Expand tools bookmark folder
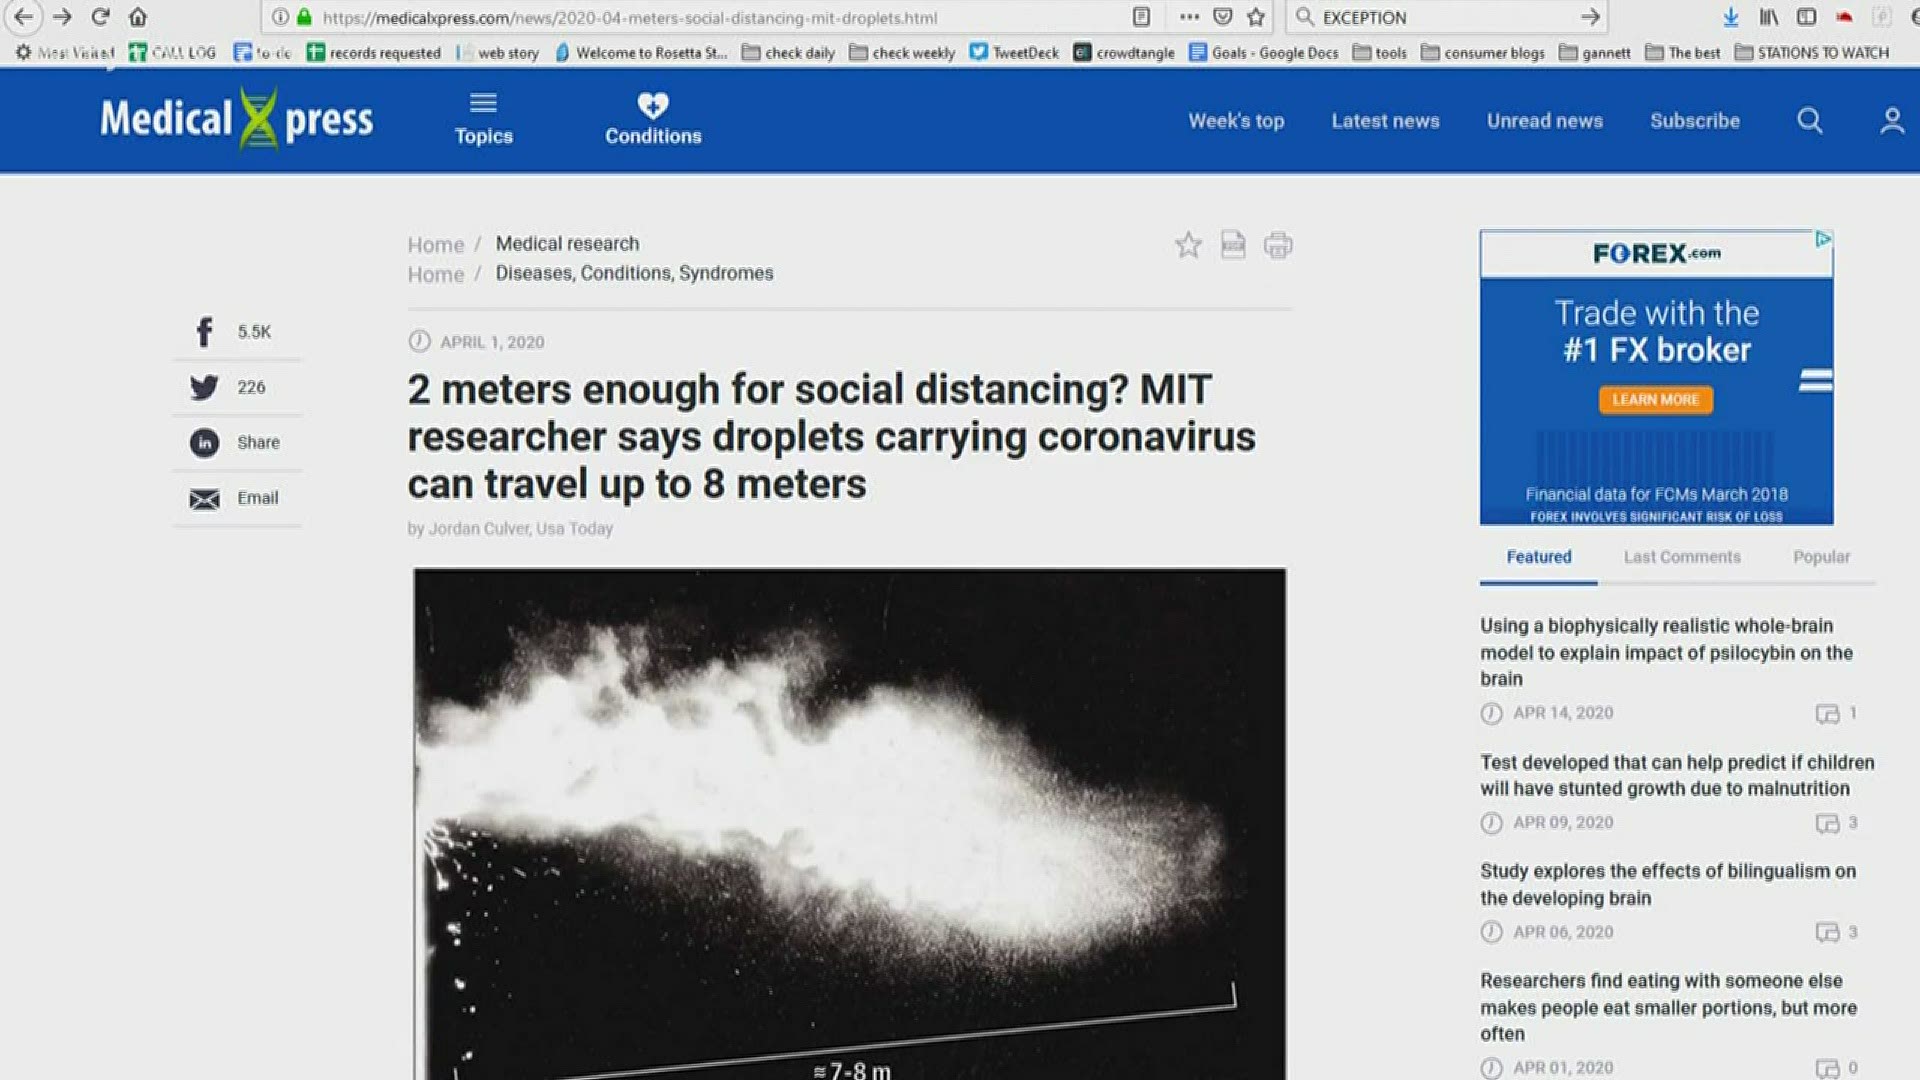The height and width of the screenshot is (1080, 1920). (1380, 53)
